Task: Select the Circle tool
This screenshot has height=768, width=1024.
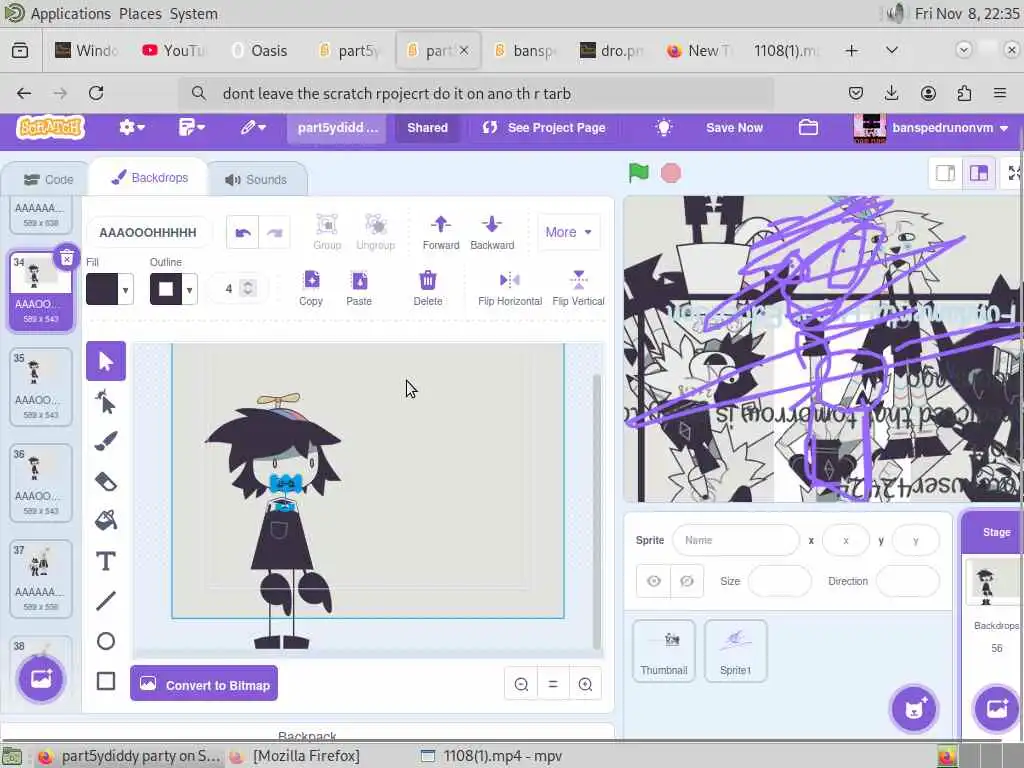Action: [106, 641]
